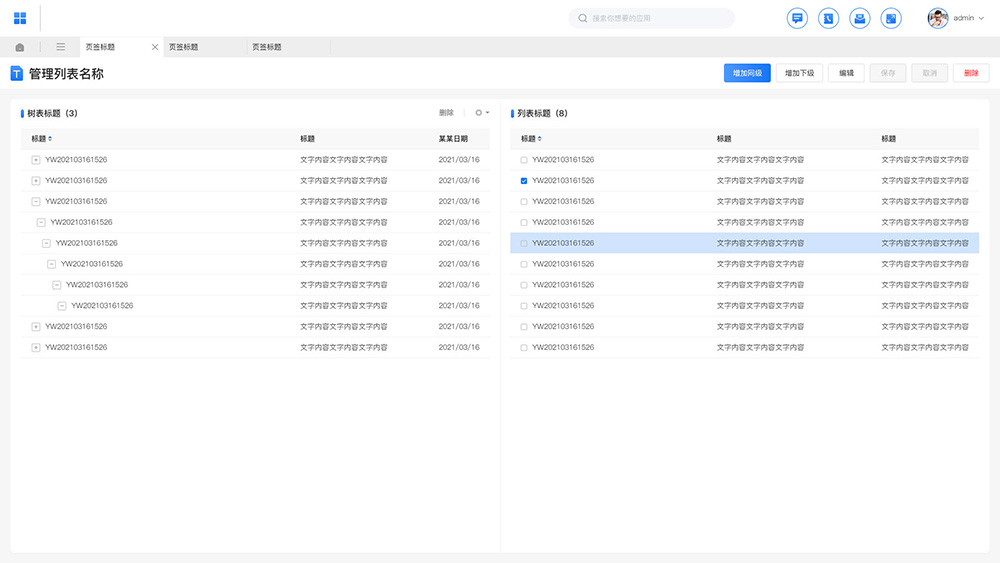The height and width of the screenshot is (563, 1000).
Task: Open the blue app grid launcher icon
Action: (x=20, y=18)
